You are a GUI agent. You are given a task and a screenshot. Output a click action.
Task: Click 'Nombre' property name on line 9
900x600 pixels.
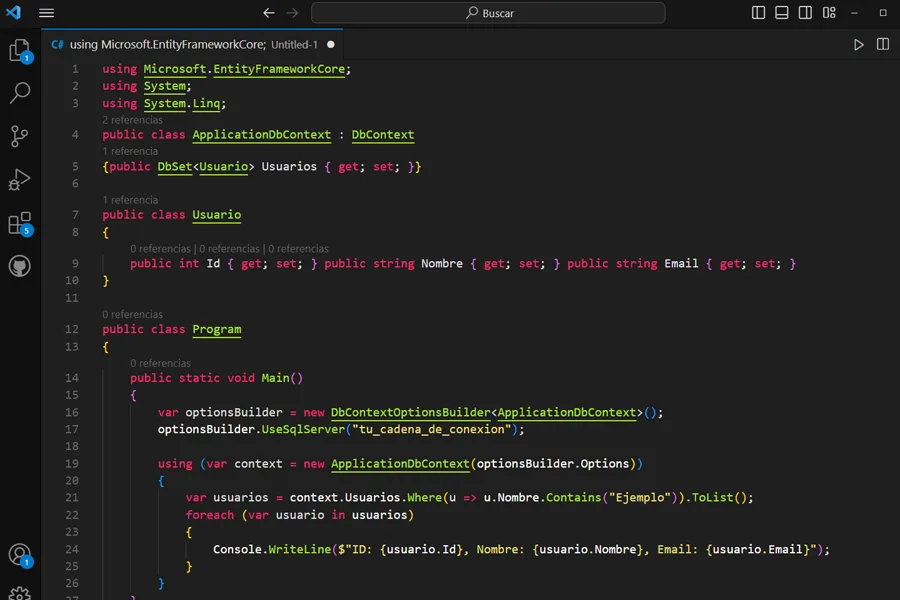(442, 264)
